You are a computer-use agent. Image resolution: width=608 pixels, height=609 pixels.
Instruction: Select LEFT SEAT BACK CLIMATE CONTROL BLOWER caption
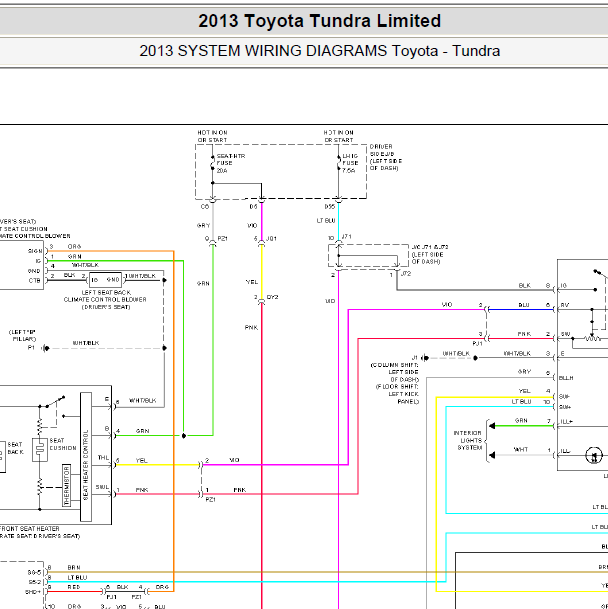tap(106, 300)
